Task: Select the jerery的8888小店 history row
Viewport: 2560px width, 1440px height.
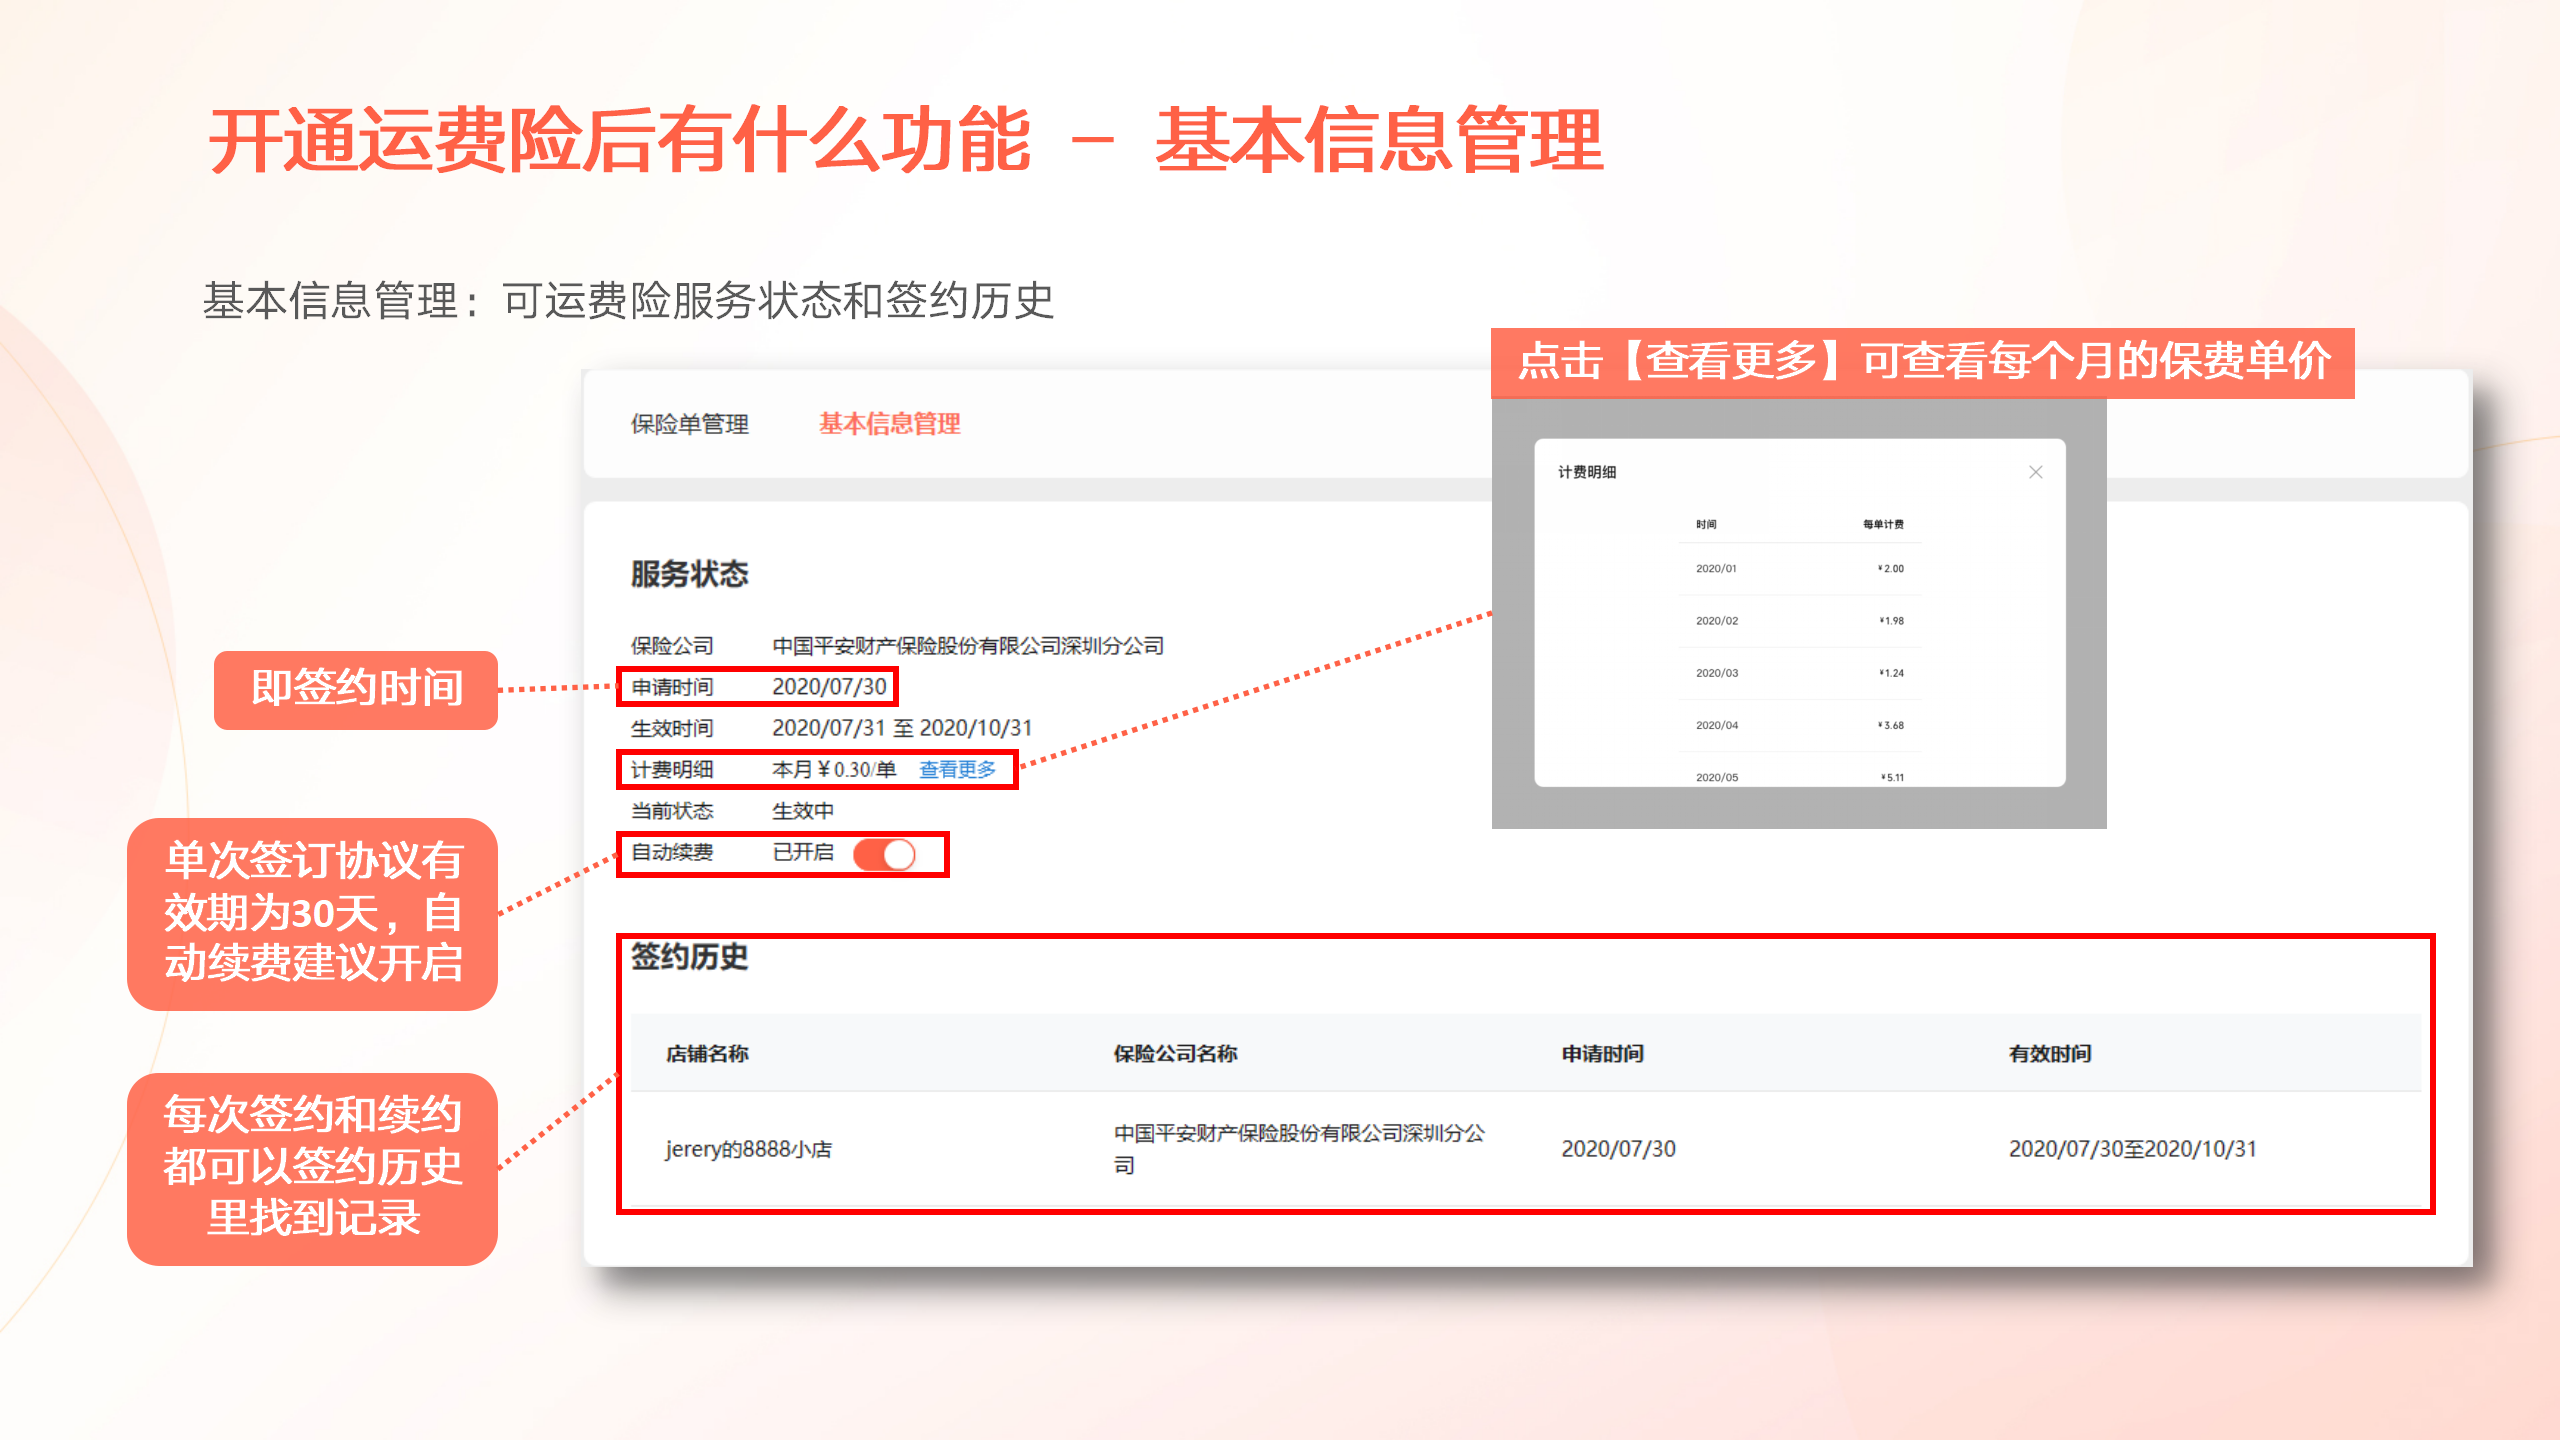Action: click(x=749, y=1149)
